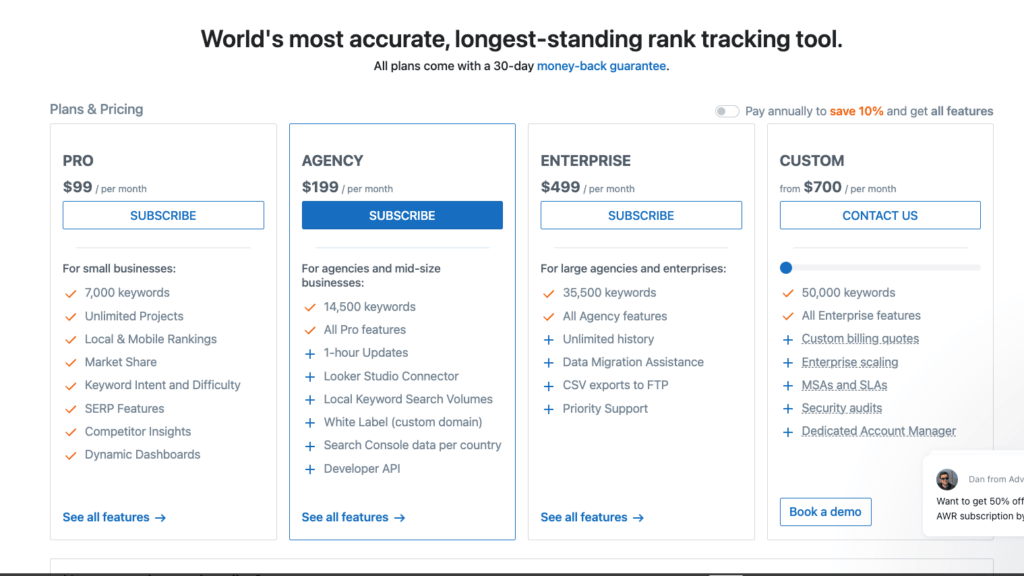Subscribe to the ENTERPRISE plan
Image resolution: width=1024 pixels, height=576 pixels.
(x=641, y=215)
